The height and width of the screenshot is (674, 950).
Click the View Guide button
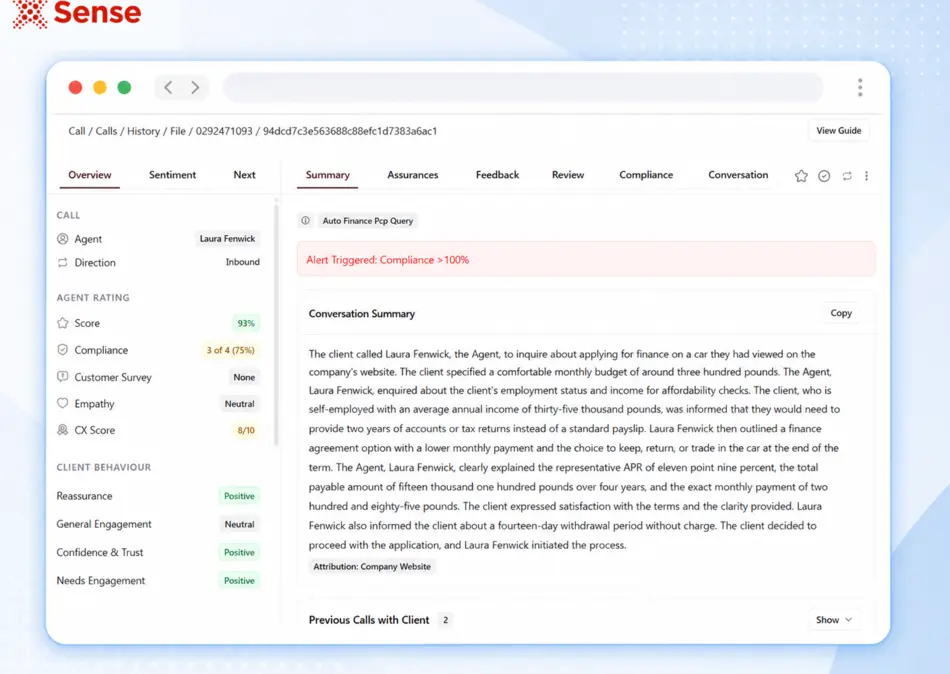tap(839, 130)
